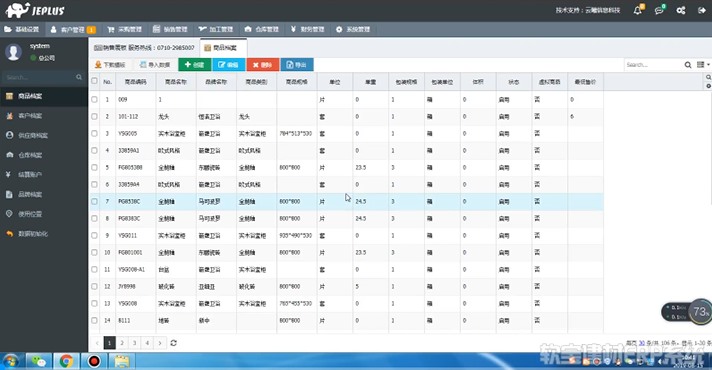Click the sidebar search magnifier icon
Screen dimensions: 712x370
point(79,77)
